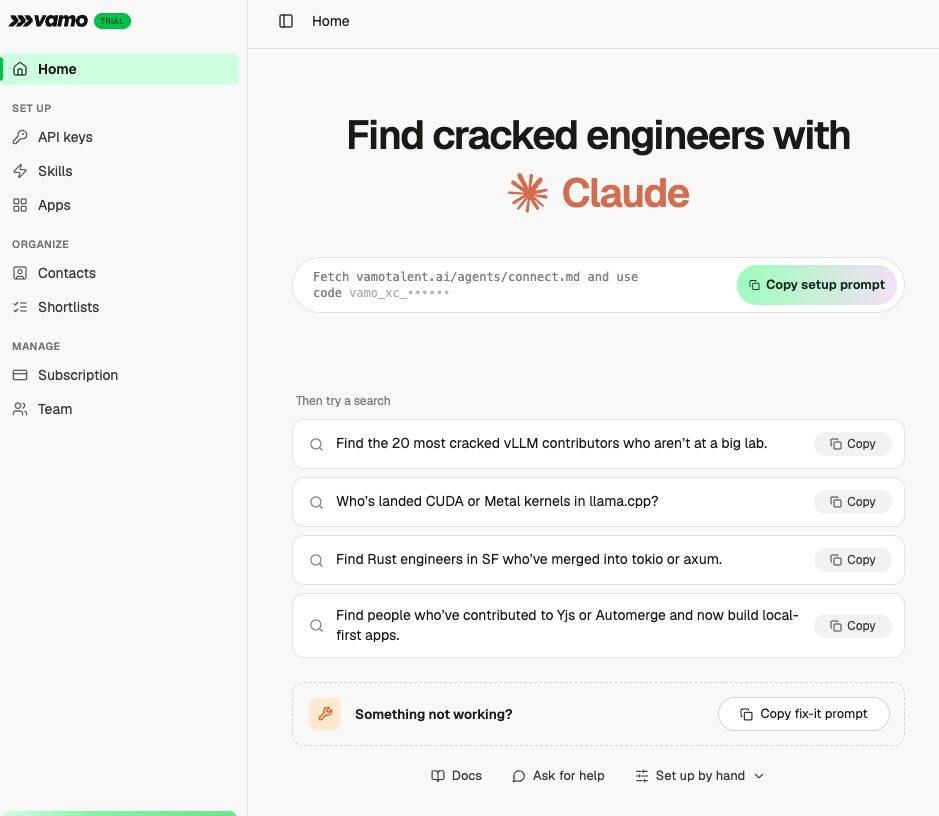This screenshot has width=939, height=816.
Task: Select the tokio or axum search text
Action: click(529, 559)
